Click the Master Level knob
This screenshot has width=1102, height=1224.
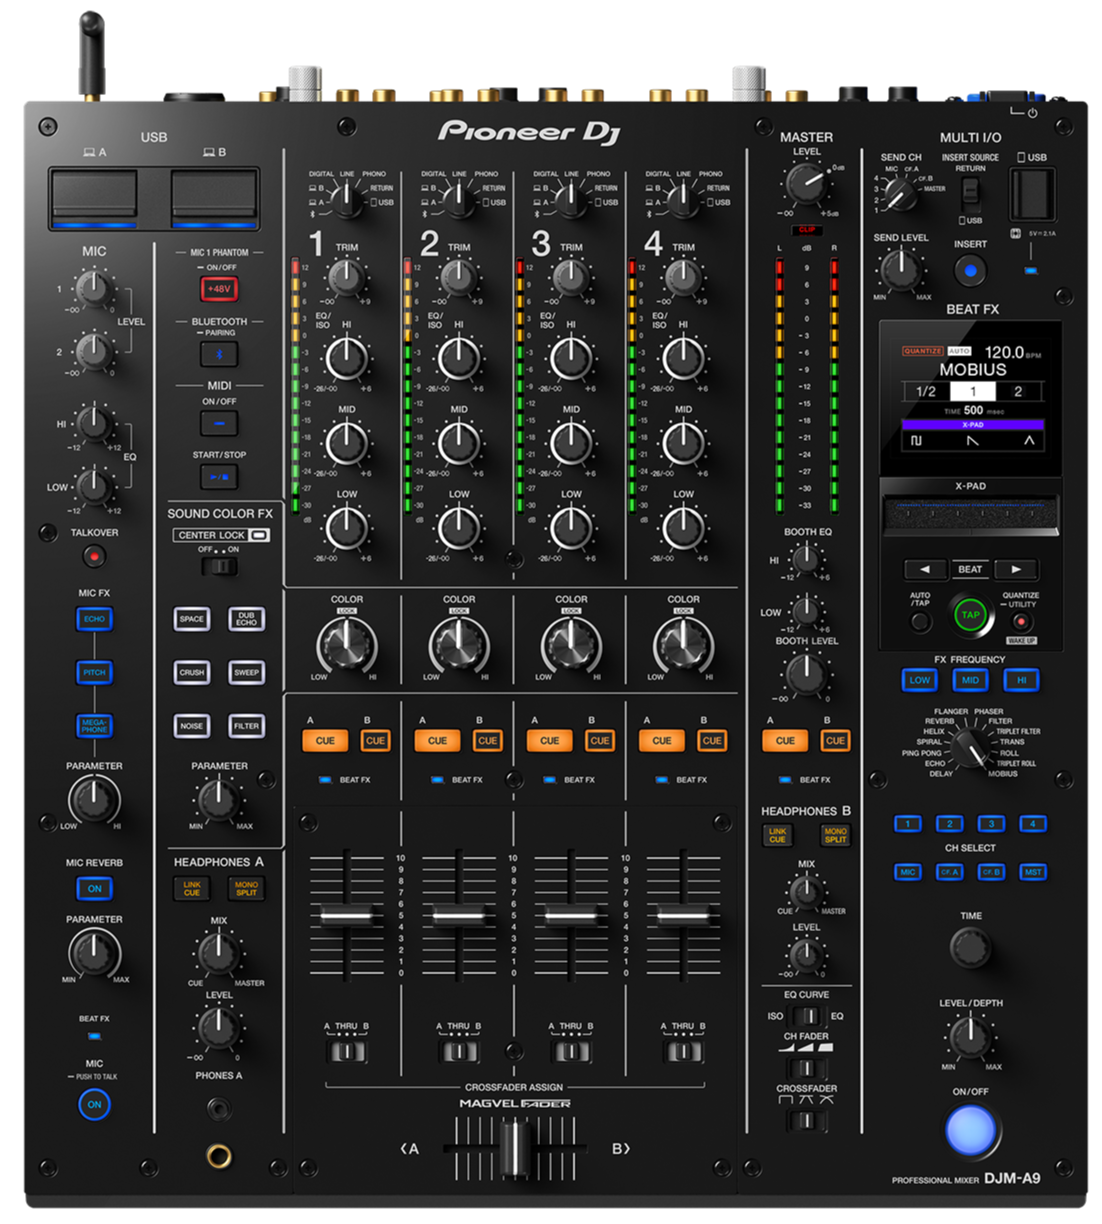coord(806,184)
